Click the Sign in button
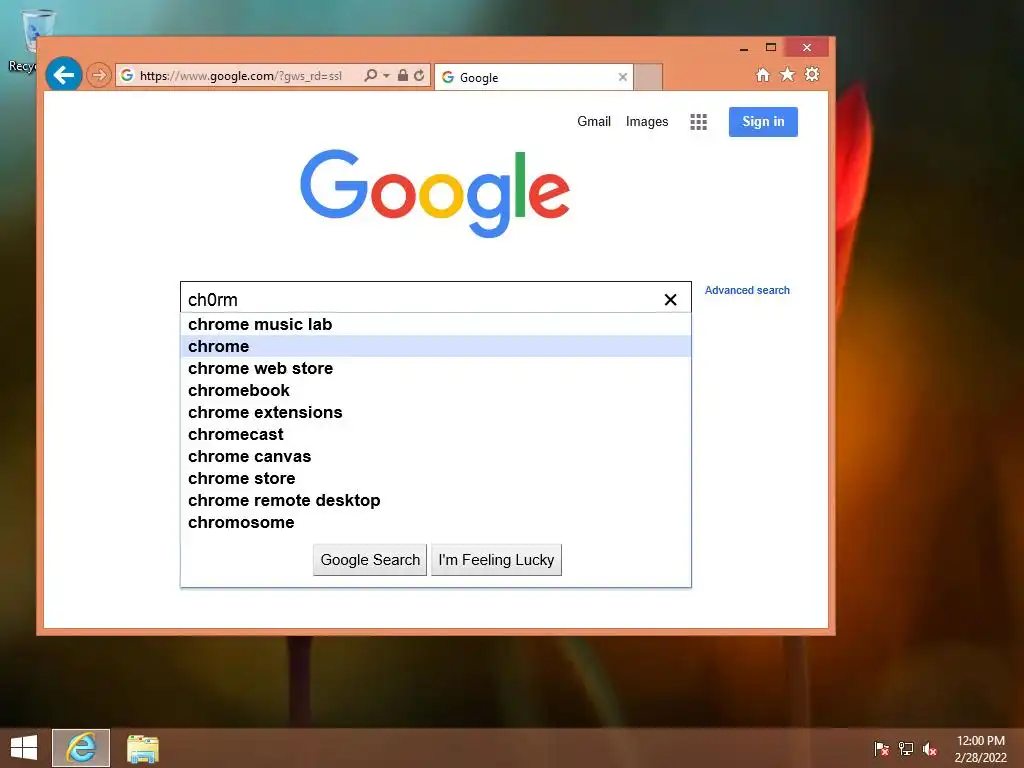Image resolution: width=1024 pixels, height=768 pixels. [763, 121]
